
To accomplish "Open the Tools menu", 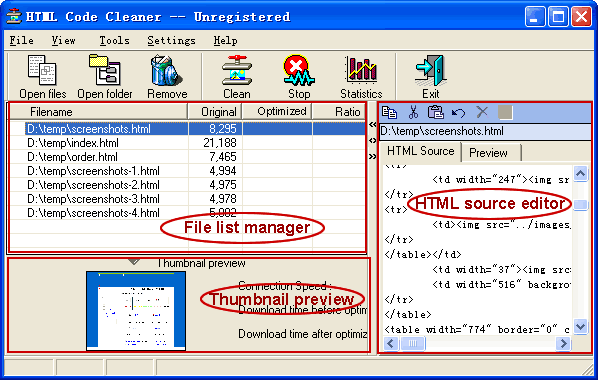I will [x=114, y=40].
